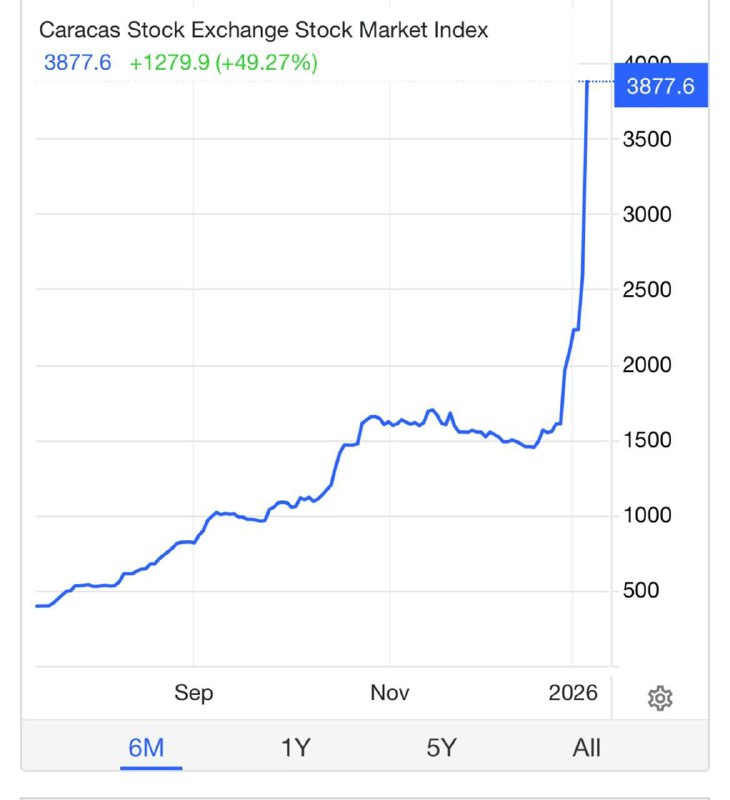Click the chart line's latest peak point
This screenshot has height=800, width=730.
tap(587, 82)
